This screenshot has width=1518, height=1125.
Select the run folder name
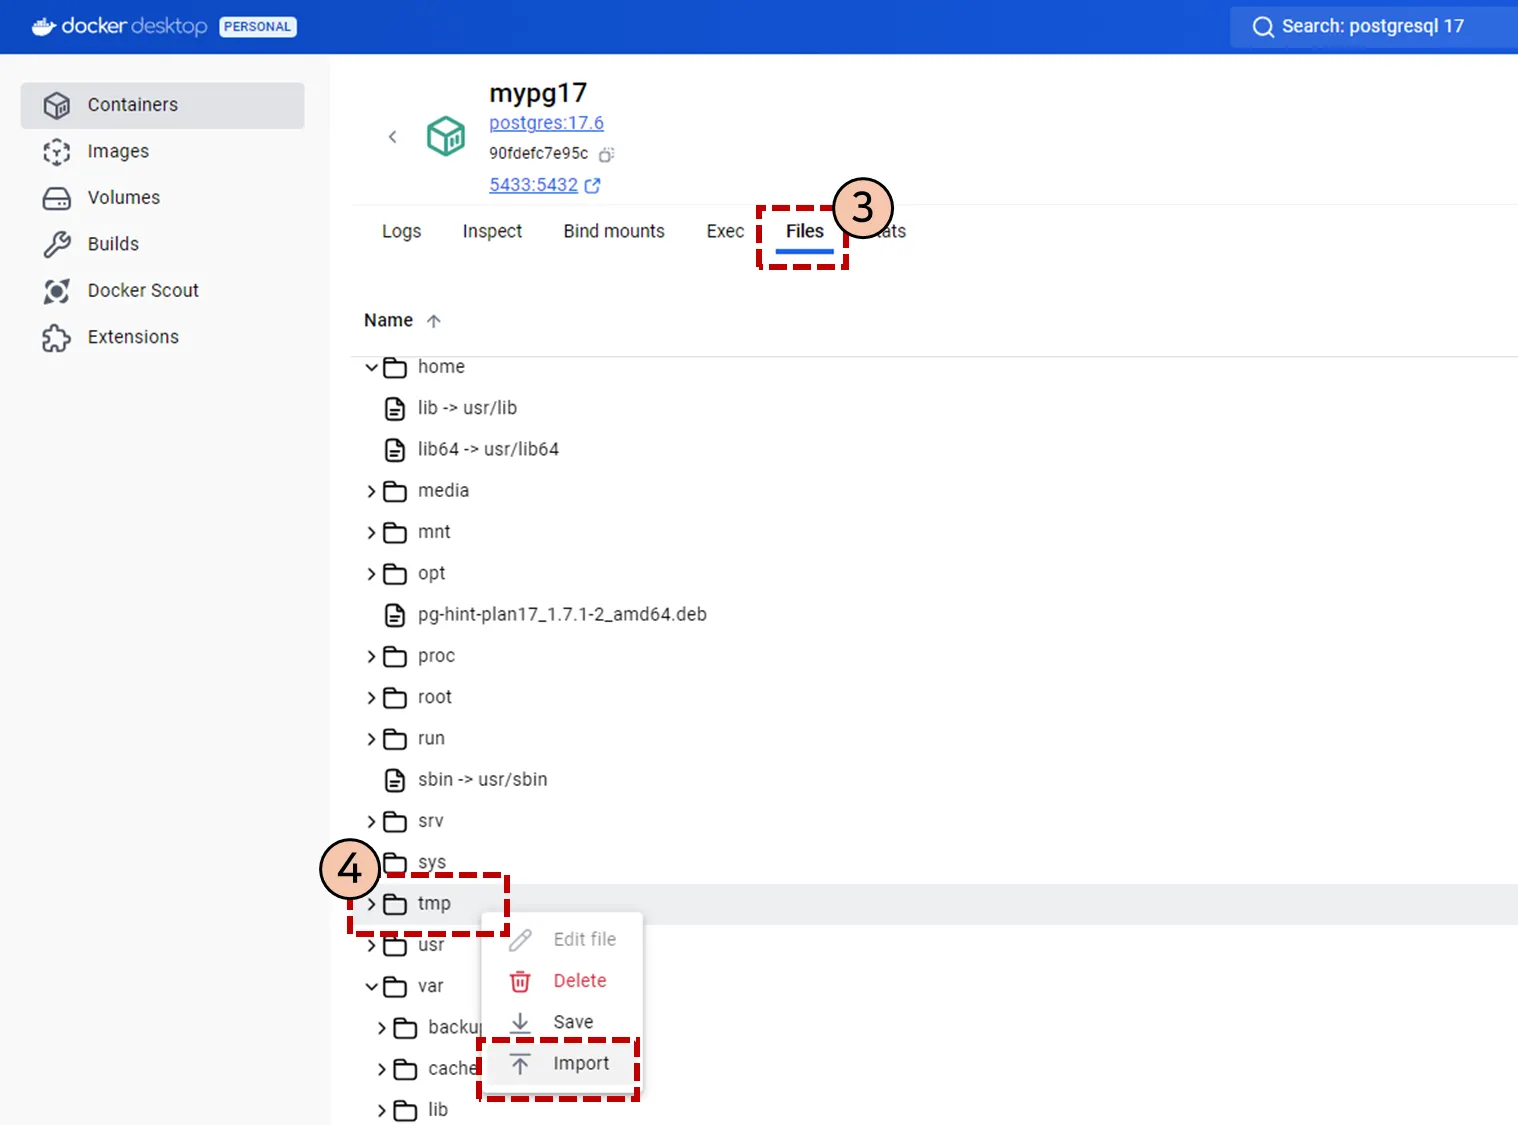[x=431, y=738]
